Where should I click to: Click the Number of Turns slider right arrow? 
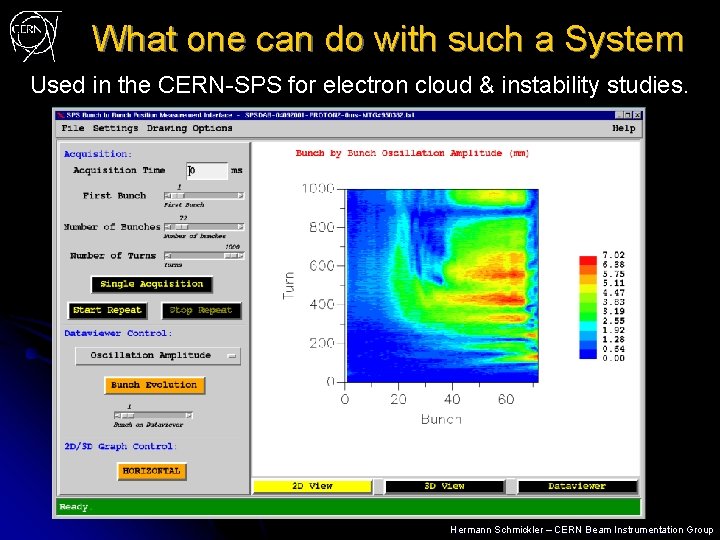[241, 256]
